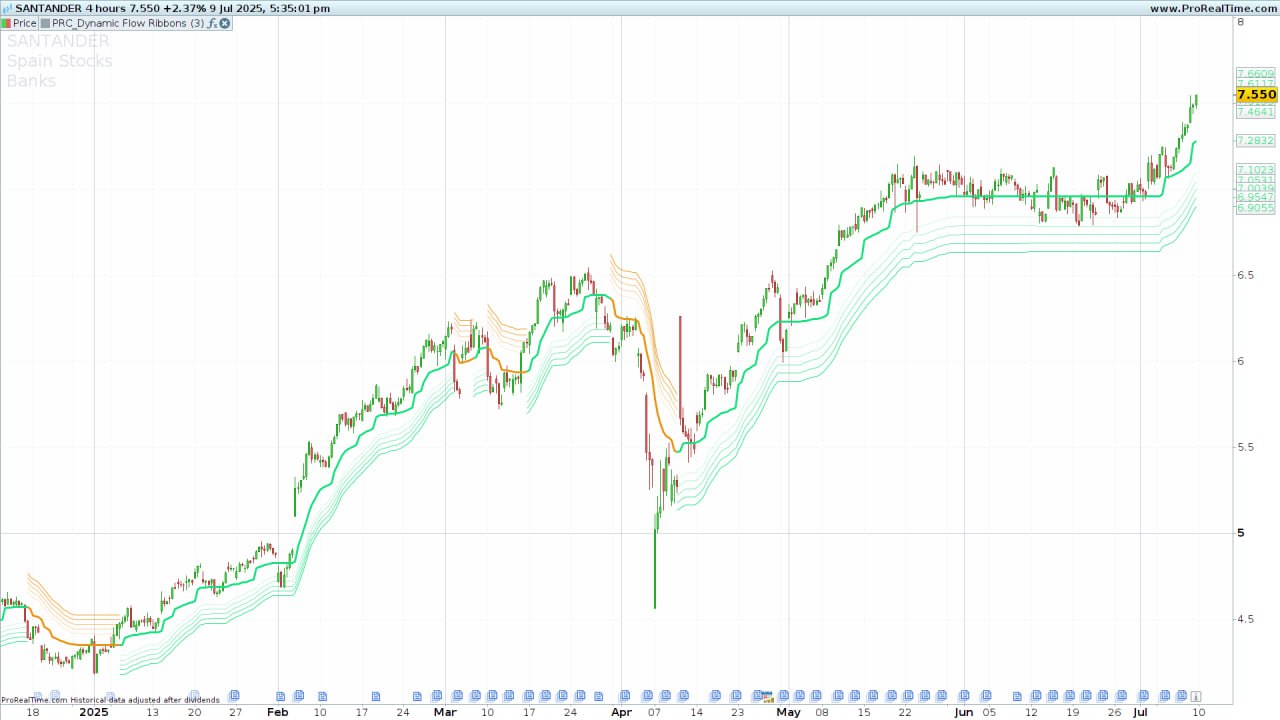This screenshot has height=720, width=1280.
Task: Click the May label on the time axis
Action: (789, 712)
